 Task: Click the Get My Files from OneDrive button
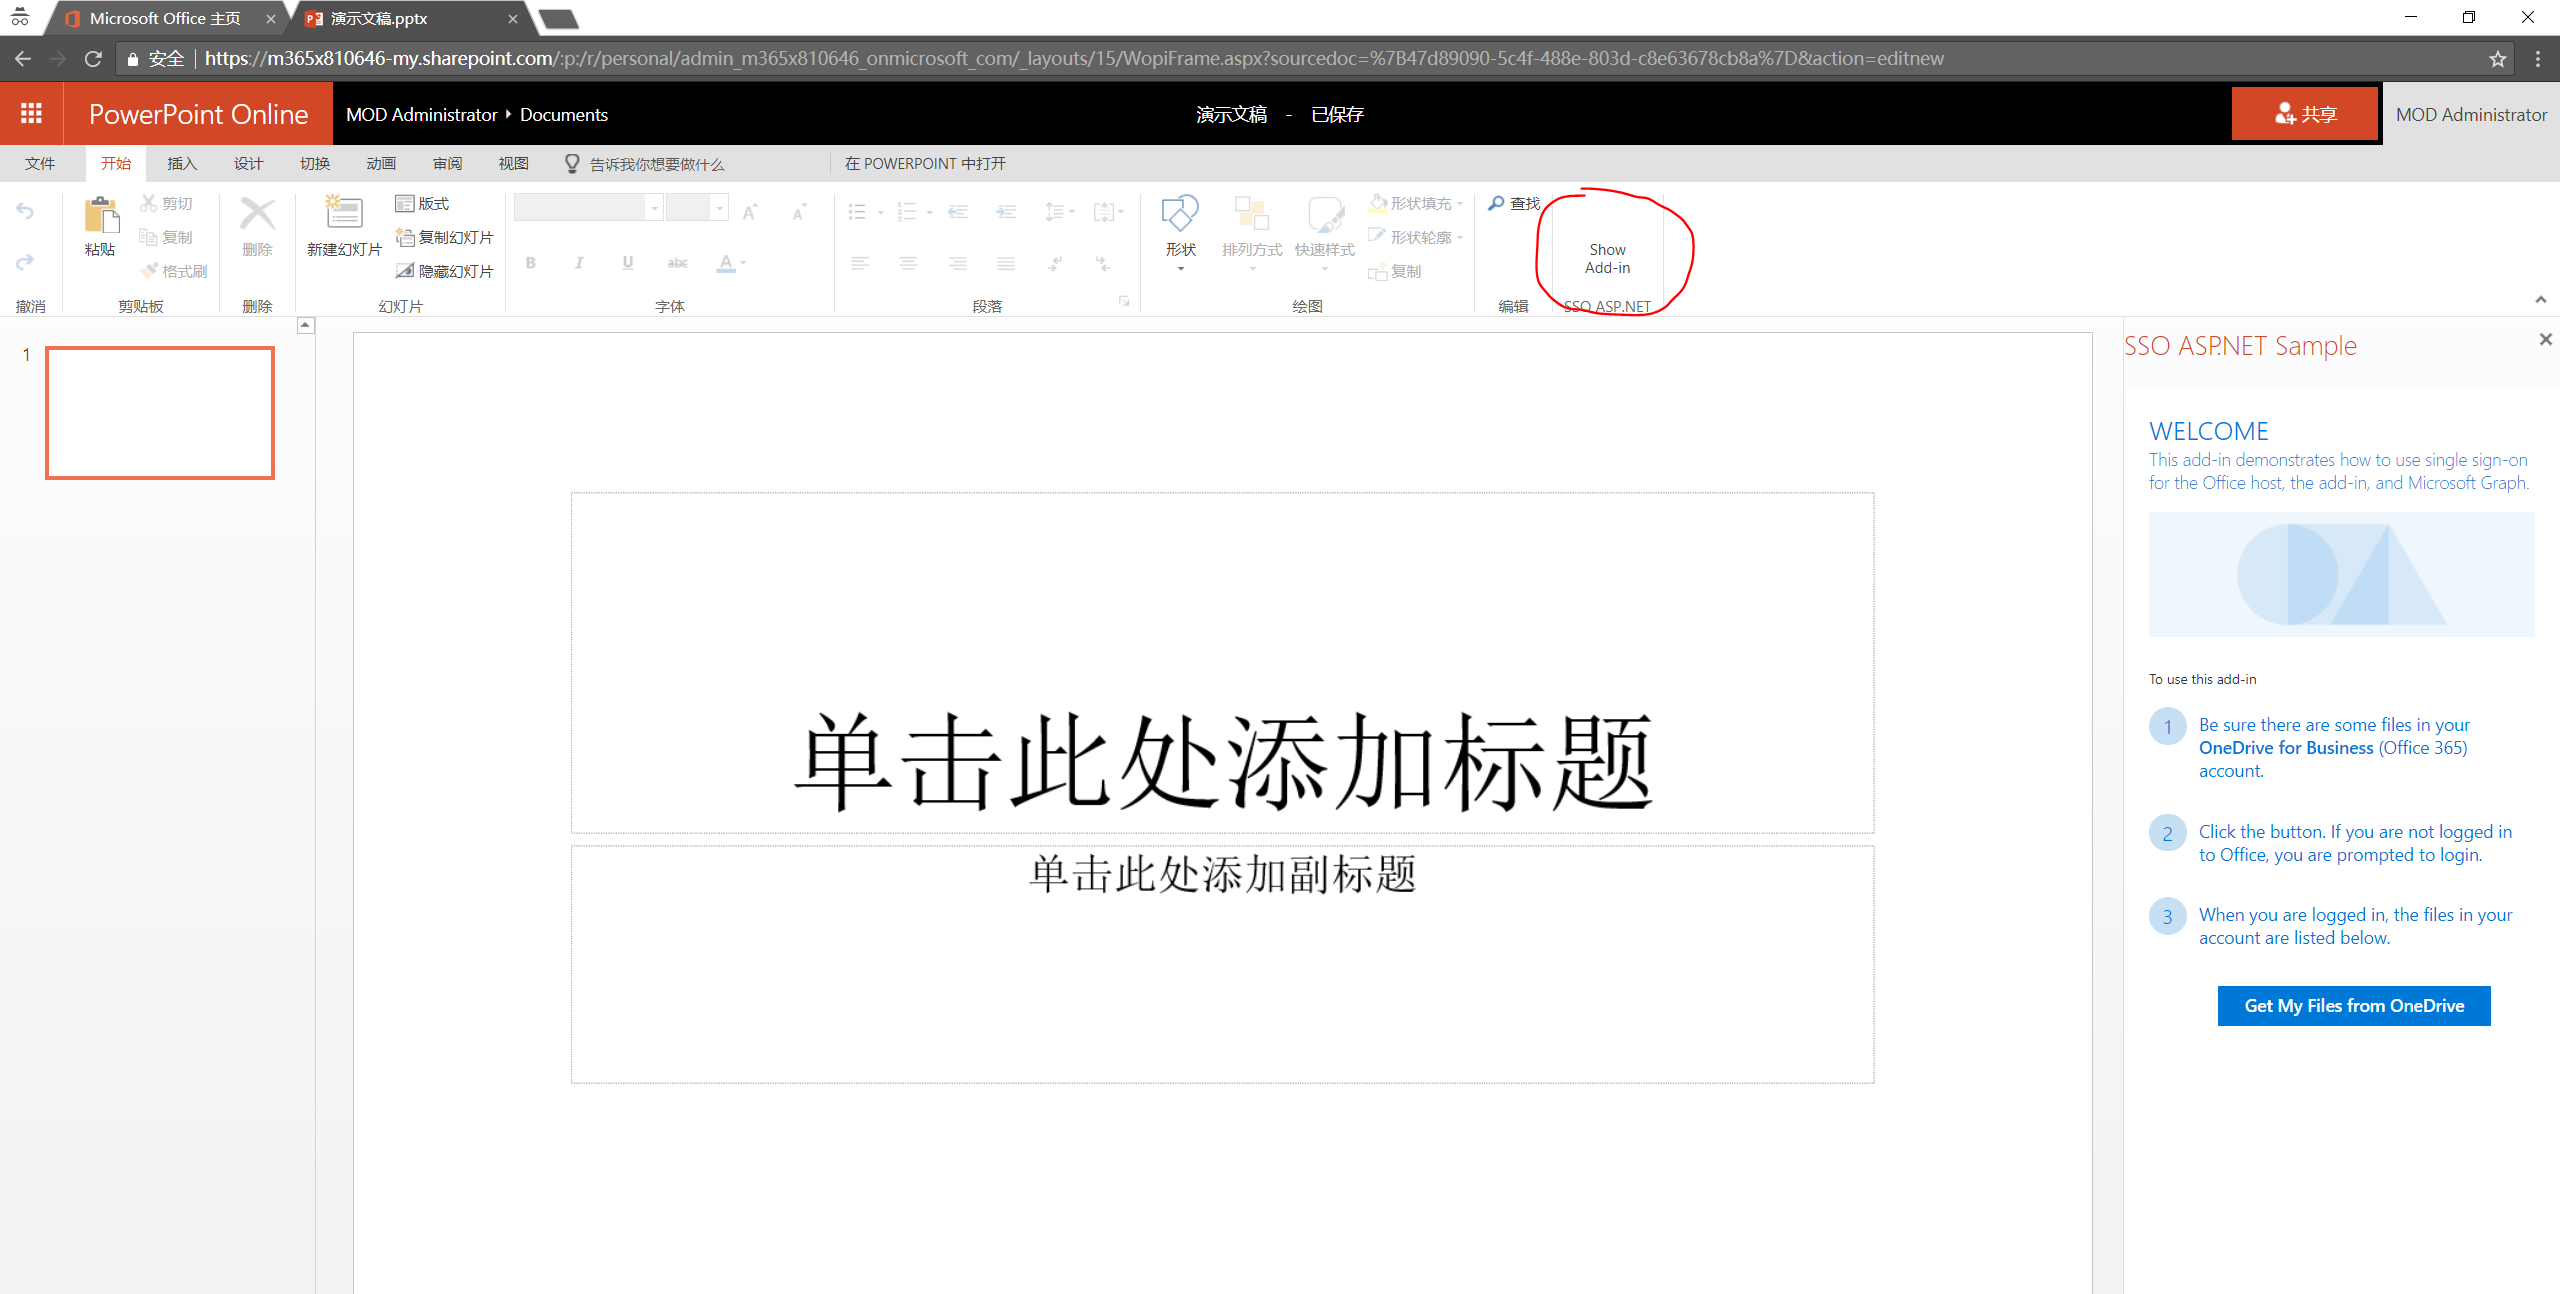pos(2353,1005)
